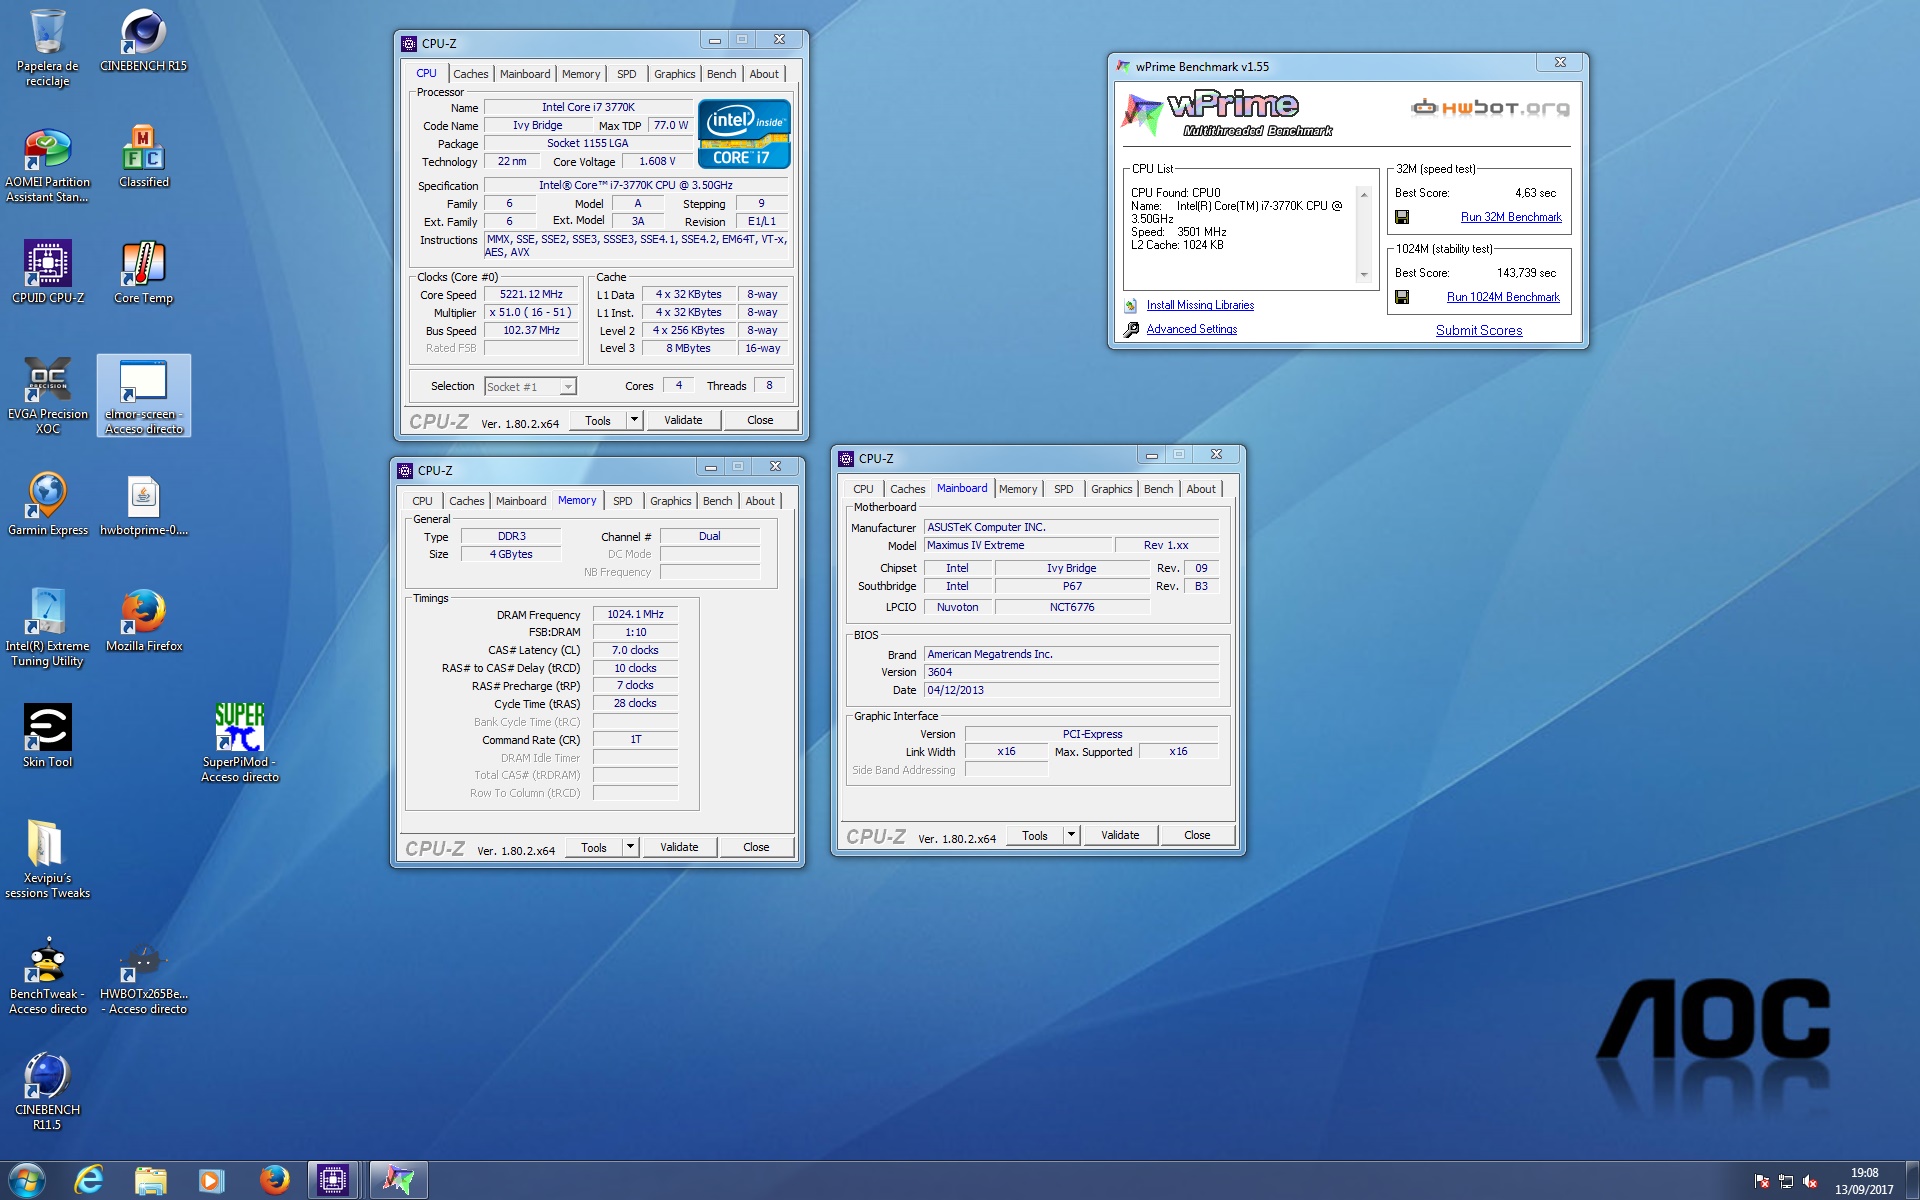Screen dimensions: 1920x1200
Task: Open SuperPiMod shortcut icon
Action: click(239, 743)
